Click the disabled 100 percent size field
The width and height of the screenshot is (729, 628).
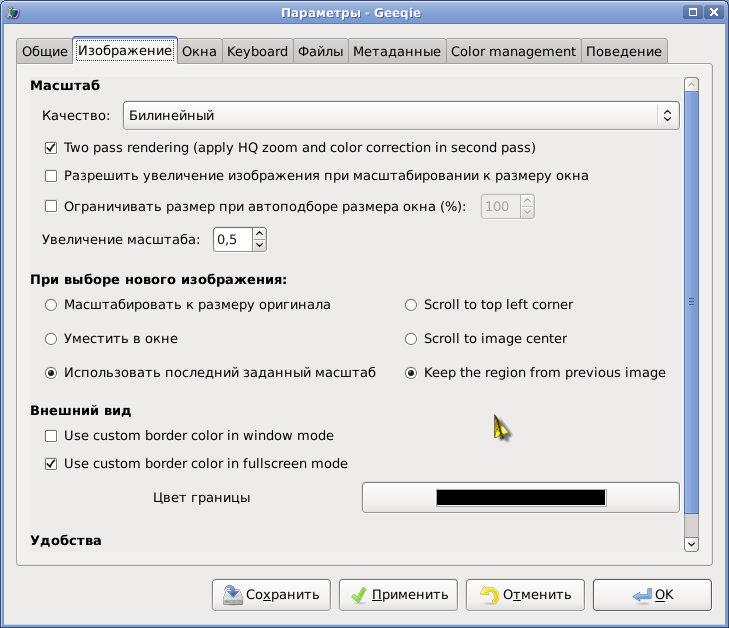[500, 206]
